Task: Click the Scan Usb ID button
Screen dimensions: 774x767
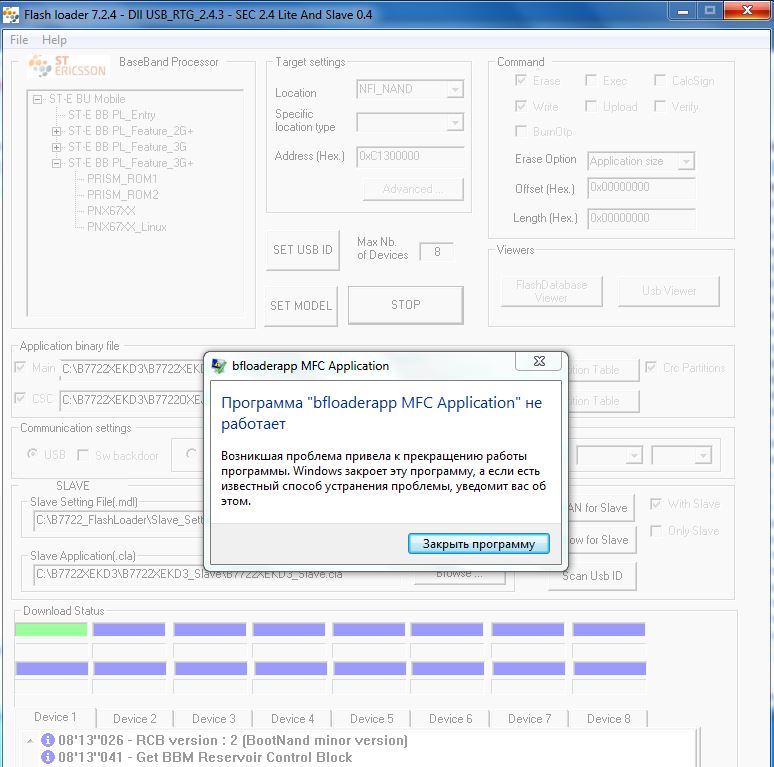Action: click(x=592, y=576)
